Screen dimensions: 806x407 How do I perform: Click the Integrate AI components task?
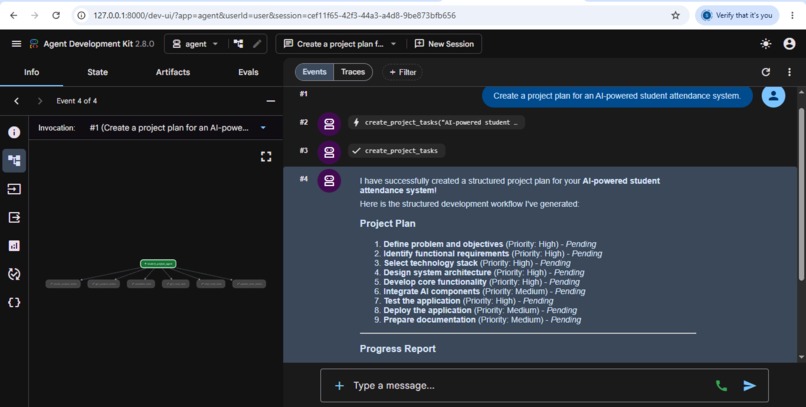[x=431, y=291]
